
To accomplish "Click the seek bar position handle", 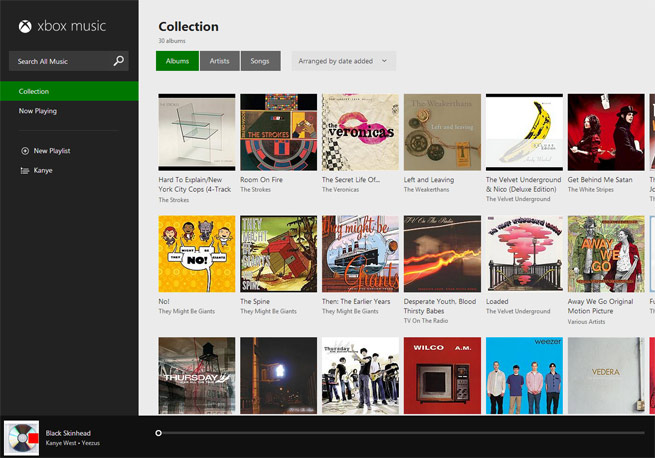I will click(x=158, y=433).
